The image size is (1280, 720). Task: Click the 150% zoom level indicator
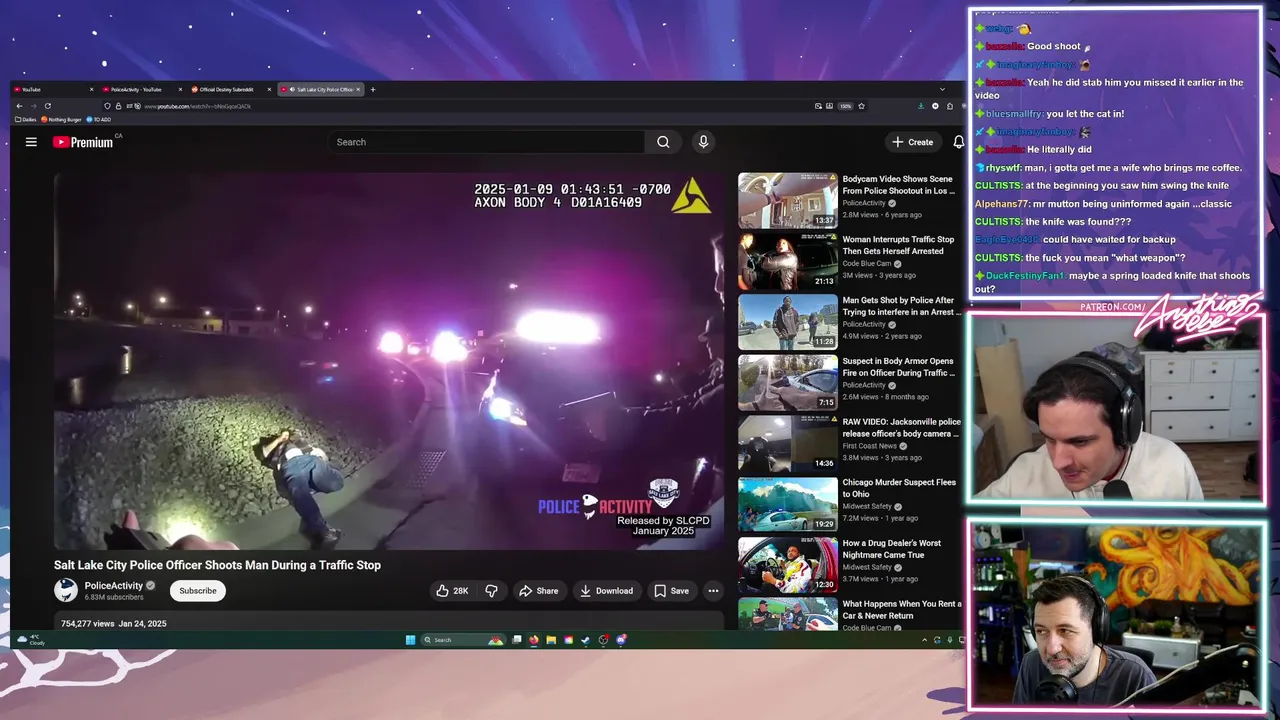pos(846,106)
